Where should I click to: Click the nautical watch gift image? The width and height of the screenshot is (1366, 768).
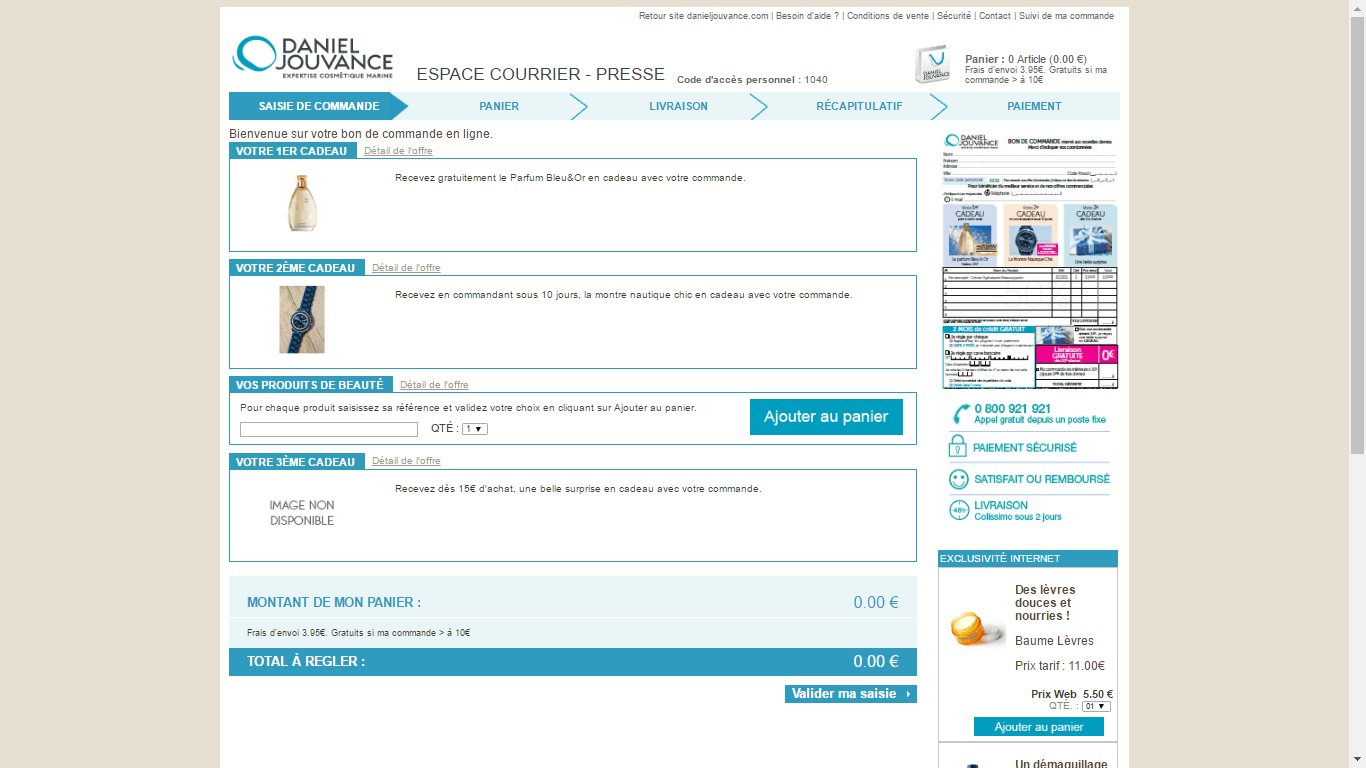coord(301,320)
